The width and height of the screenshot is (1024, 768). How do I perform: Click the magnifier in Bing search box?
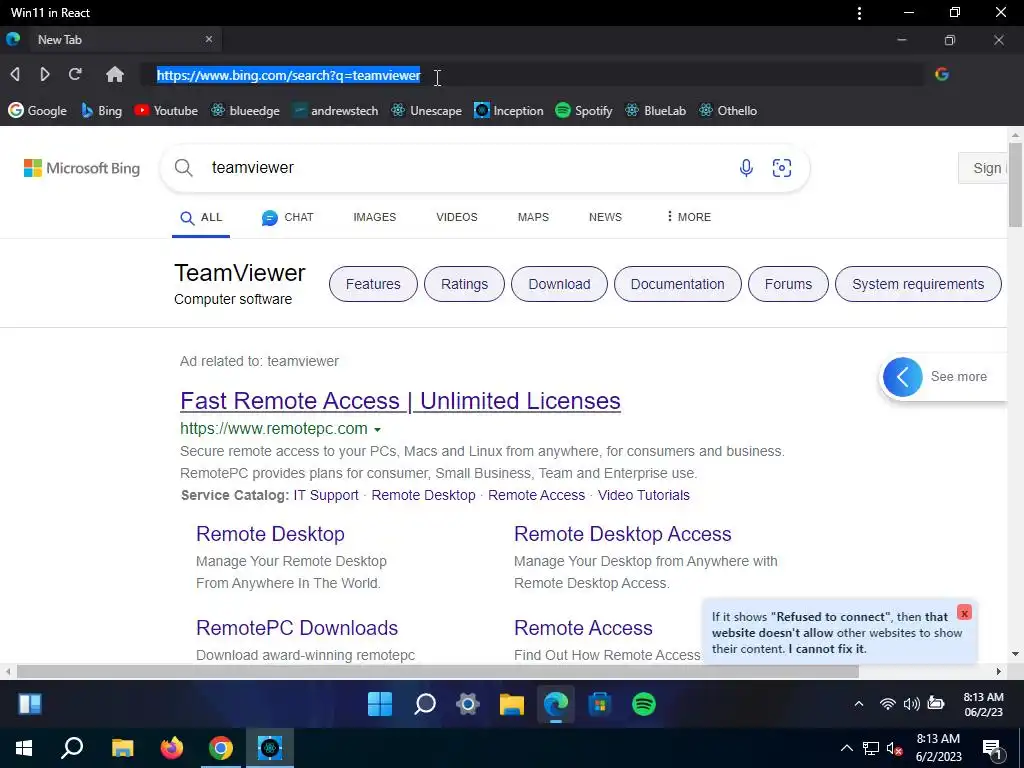[184, 168]
